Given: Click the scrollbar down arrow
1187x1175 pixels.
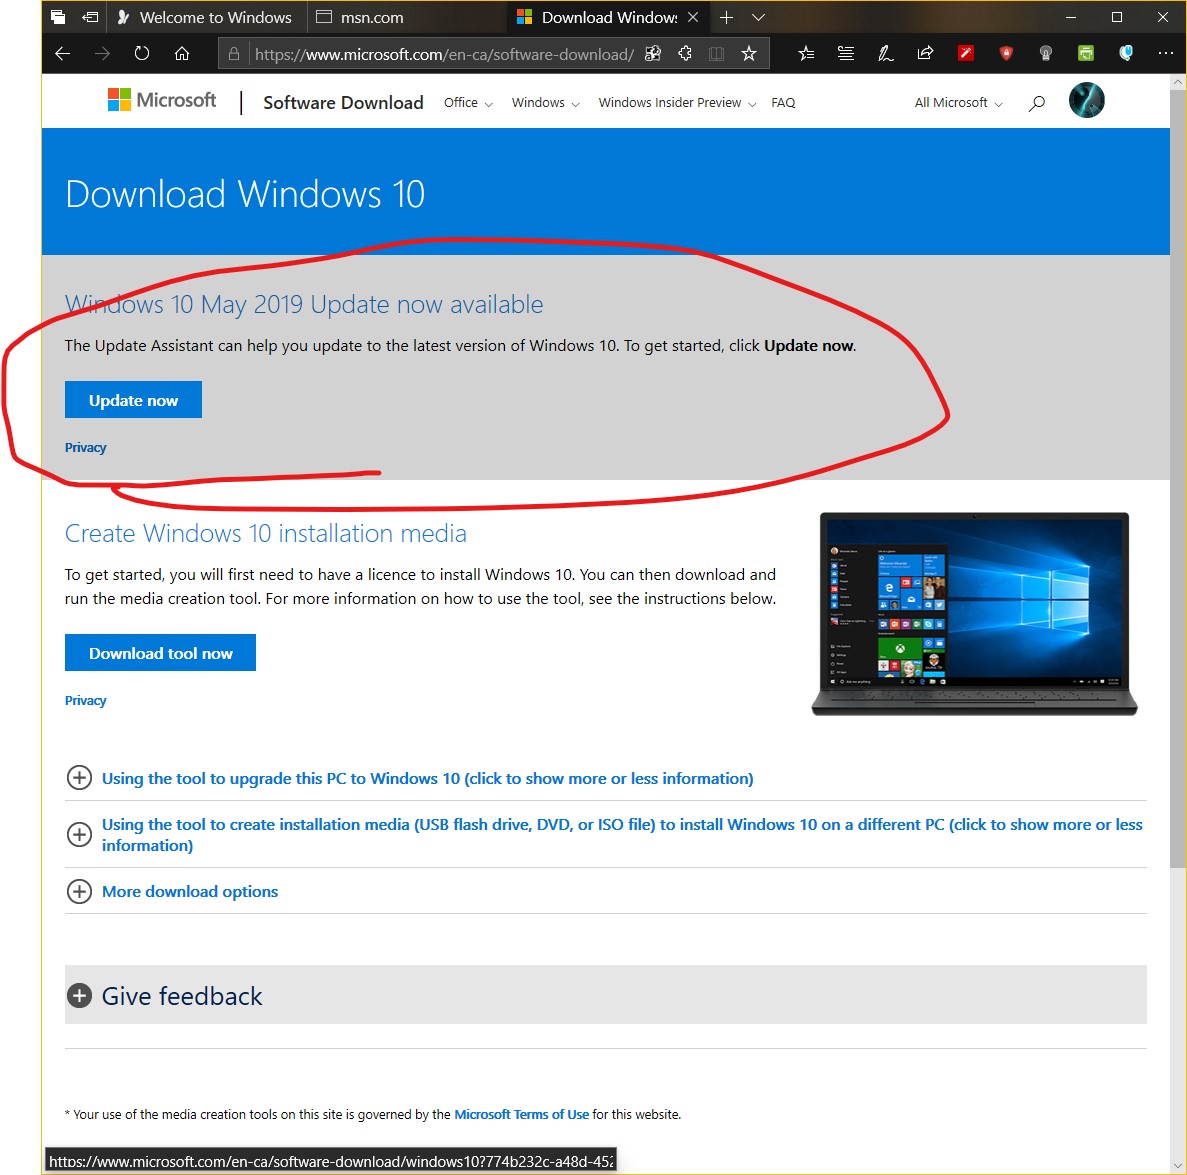Looking at the screenshot, I should (1178, 1166).
